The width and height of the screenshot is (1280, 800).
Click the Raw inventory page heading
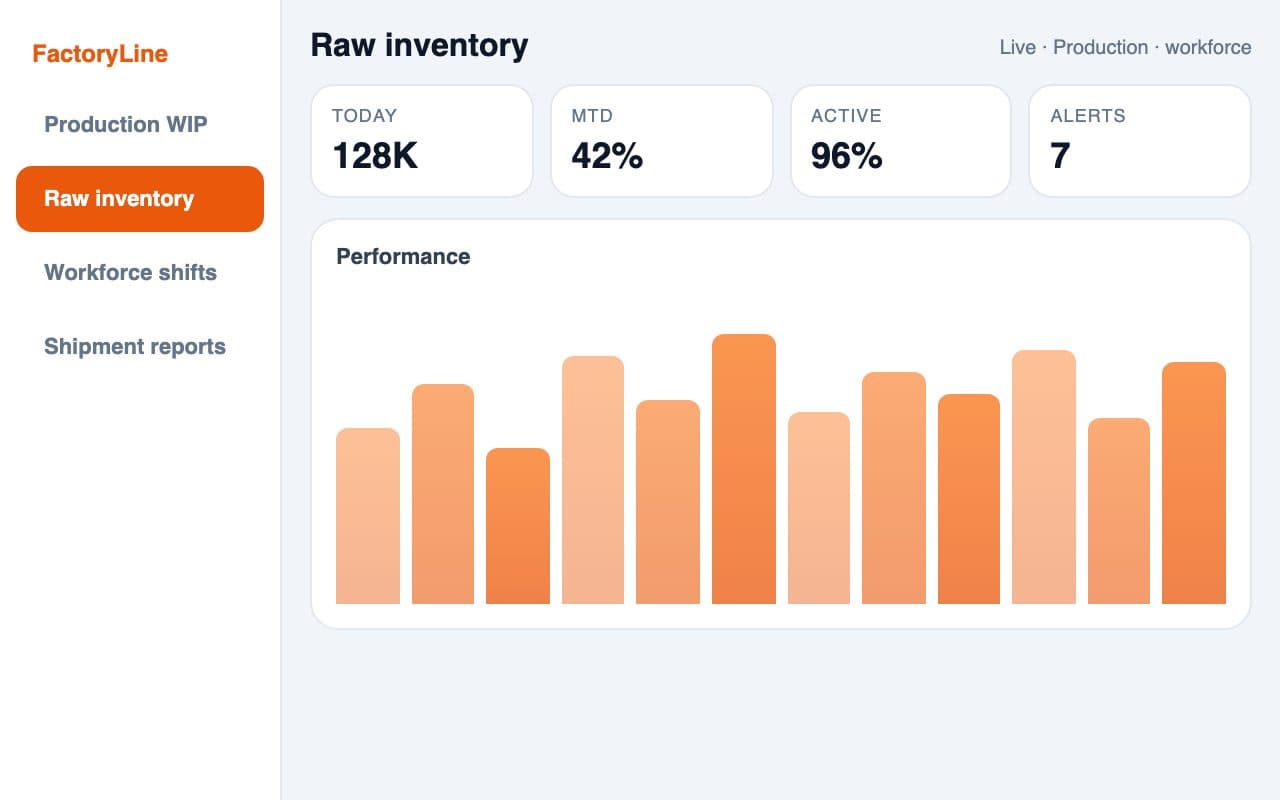click(419, 45)
